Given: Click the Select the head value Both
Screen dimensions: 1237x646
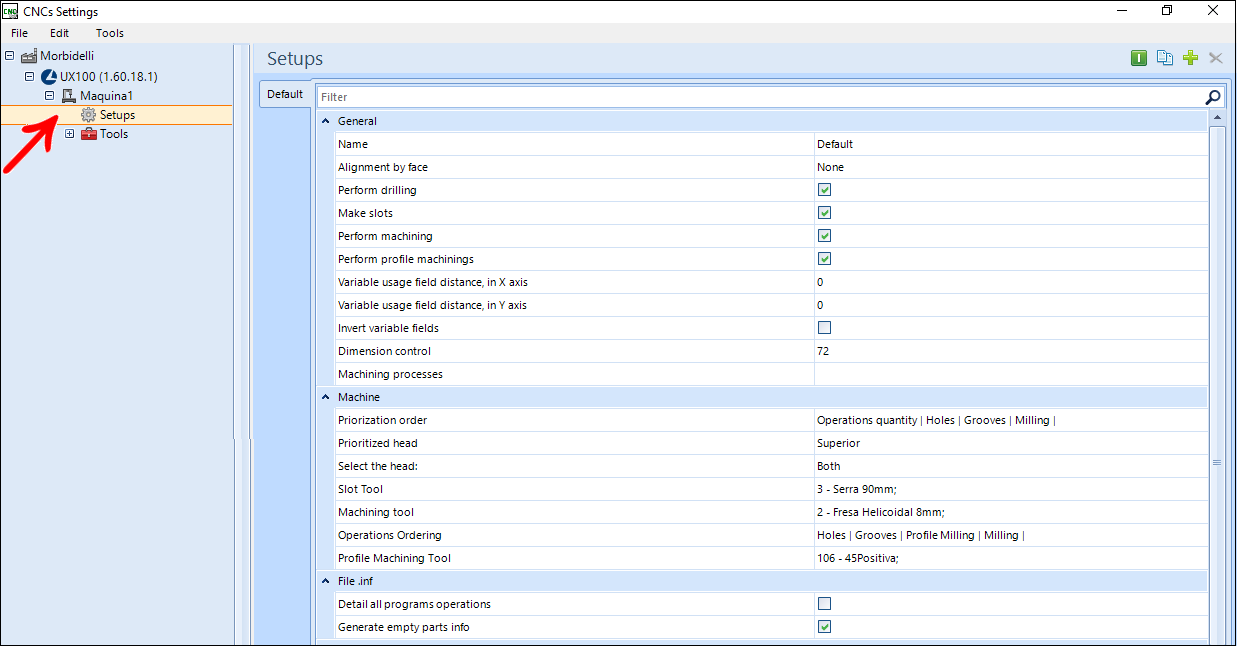Looking at the screenshot, I should click(x=1010, y=466).
